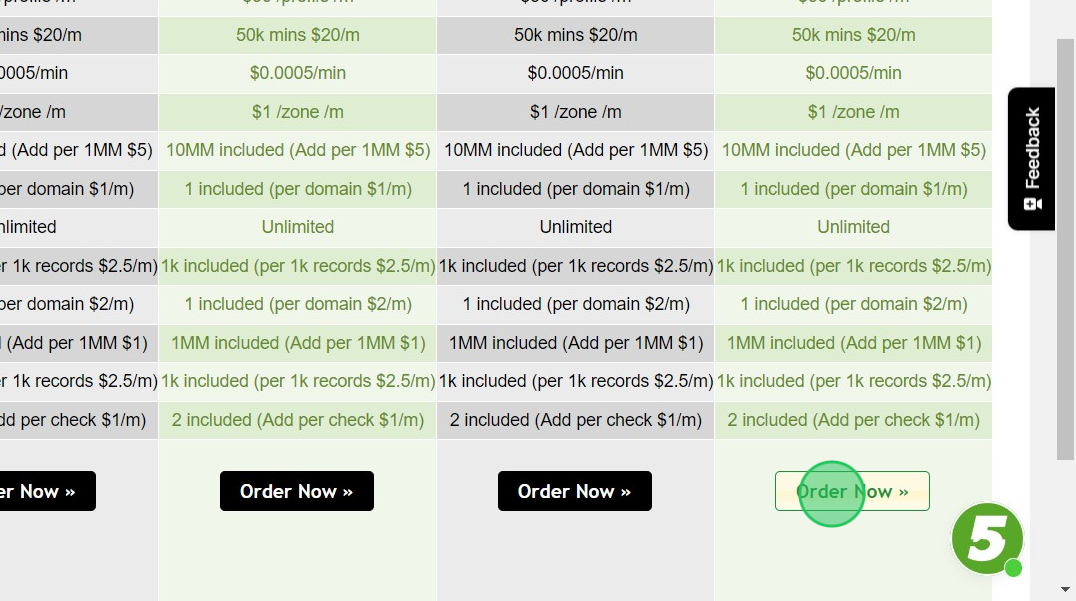The height and width of the screenshot is (601, 1076).
Task: Click the cut-off '/zone /m' cell
Action: coord(33,112)
